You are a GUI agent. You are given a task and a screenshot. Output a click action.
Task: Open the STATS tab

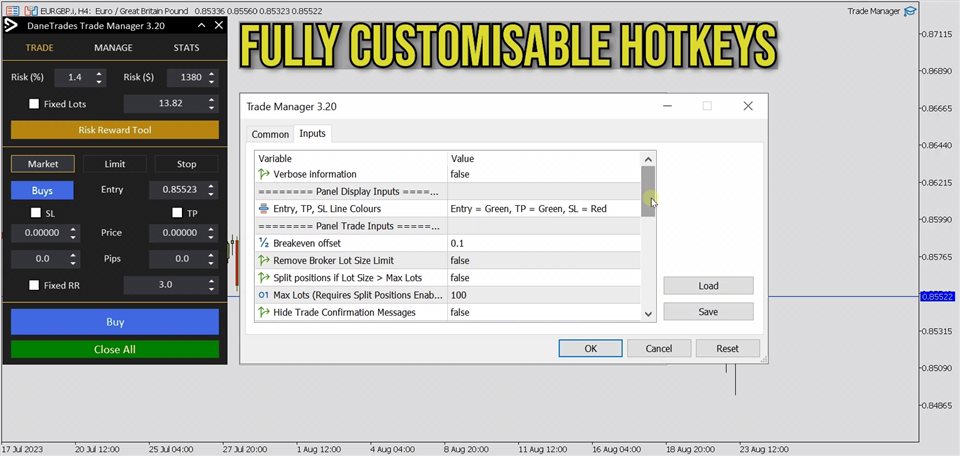click(186, 48)
